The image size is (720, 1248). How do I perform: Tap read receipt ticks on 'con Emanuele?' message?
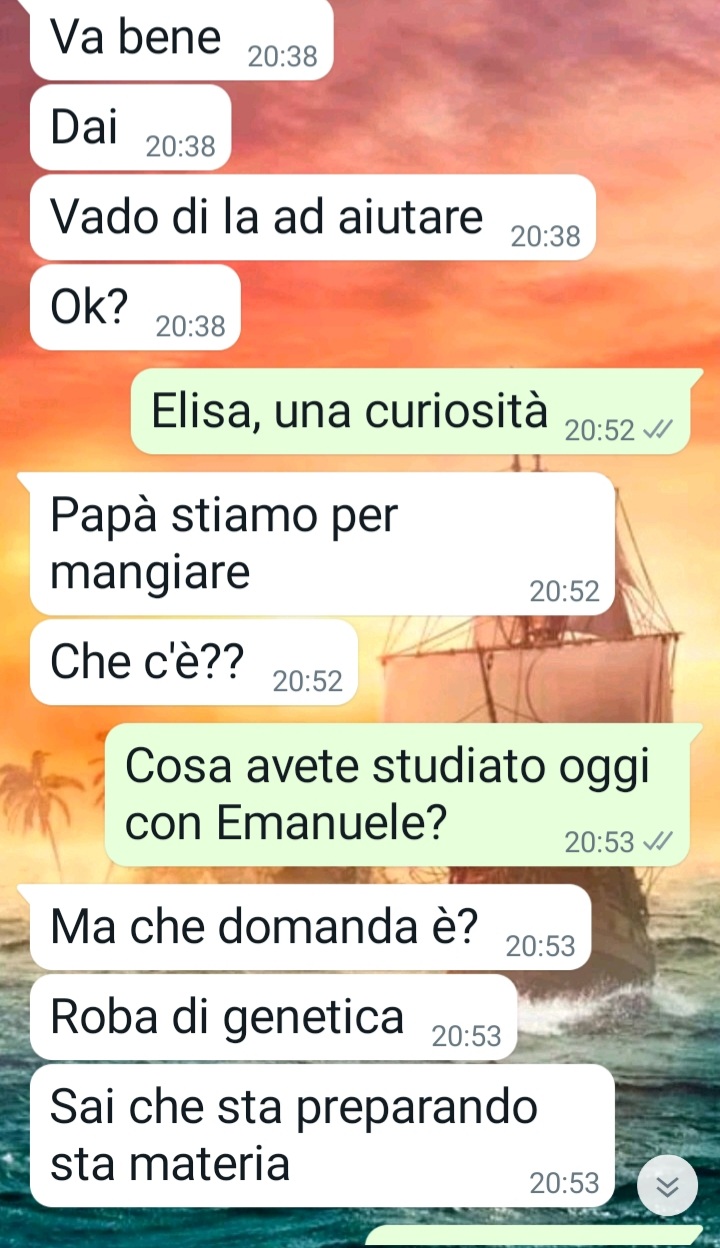coord(657,843)
